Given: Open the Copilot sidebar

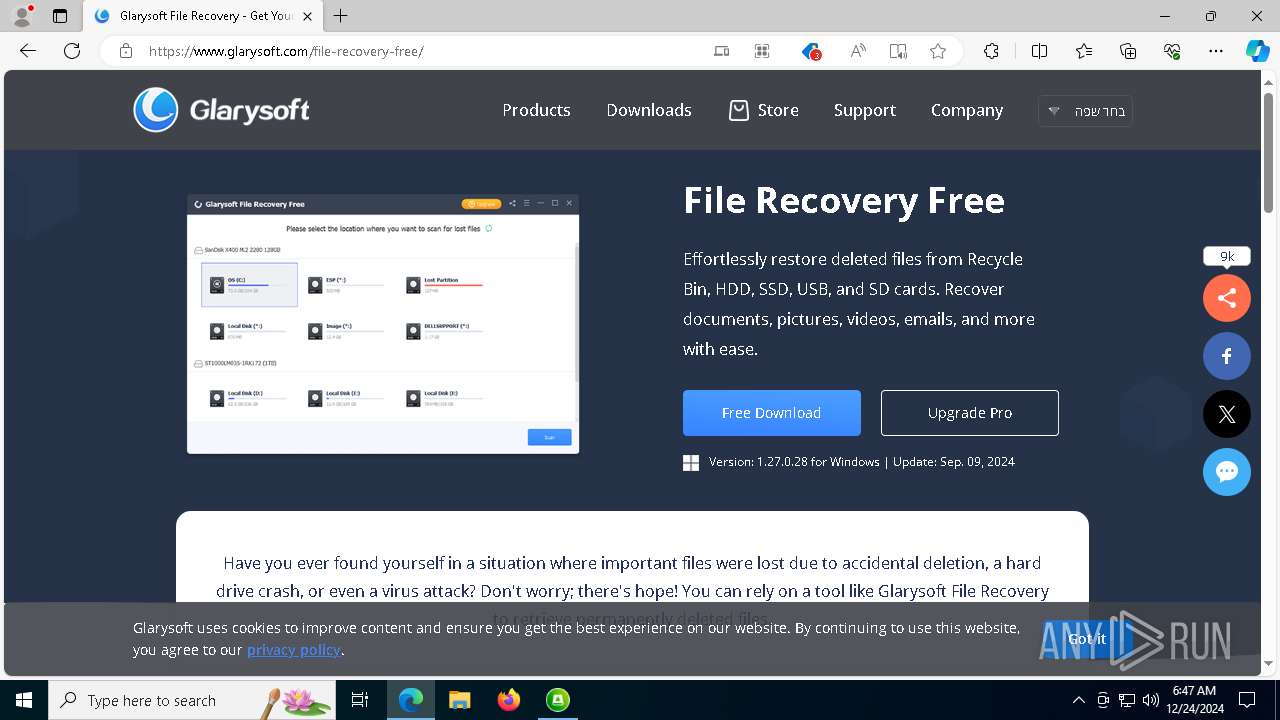Looking at the screenshot, I should tap(1257, 51).
